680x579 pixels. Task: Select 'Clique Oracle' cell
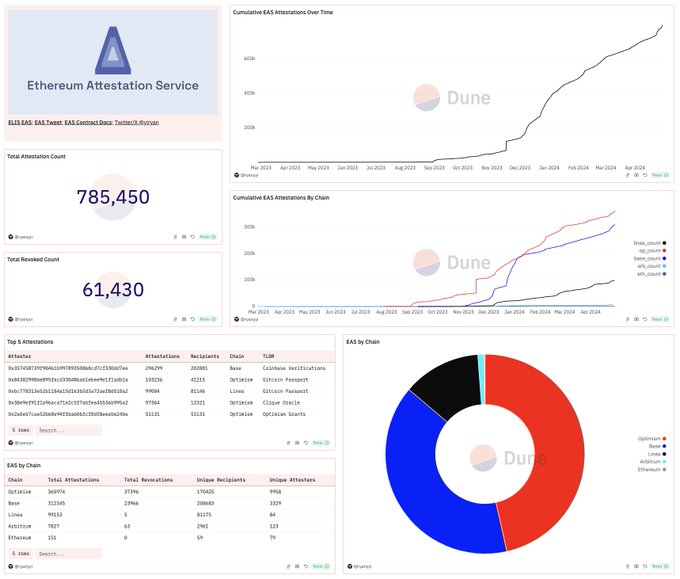click(x=281, y=402)
